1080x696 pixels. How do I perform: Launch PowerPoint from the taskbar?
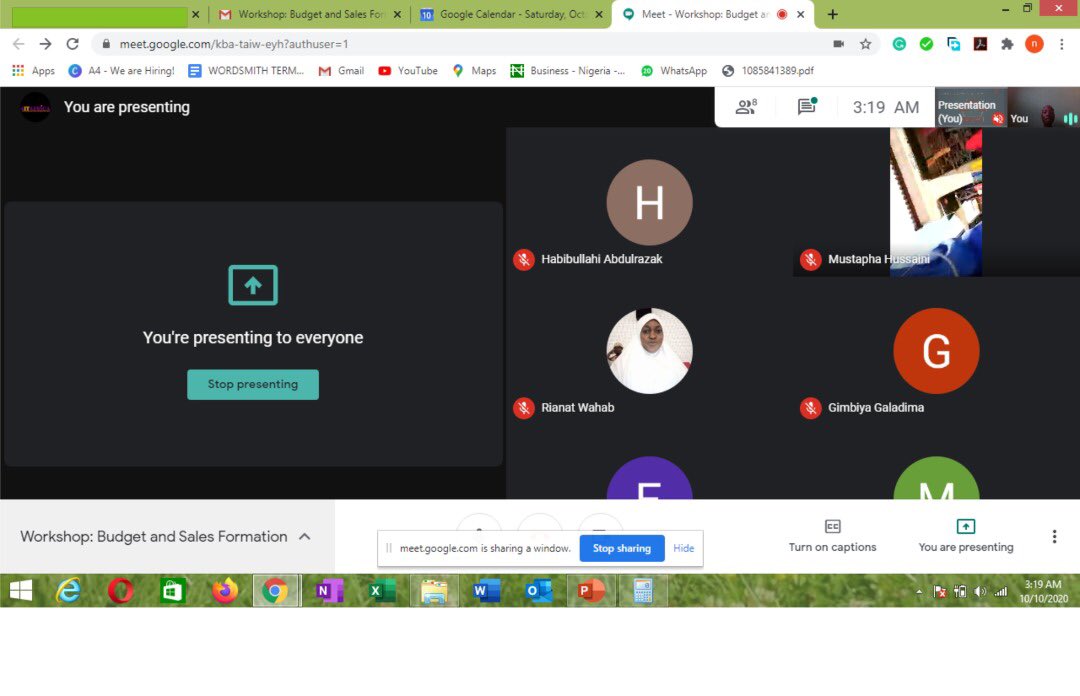(591, 591)
